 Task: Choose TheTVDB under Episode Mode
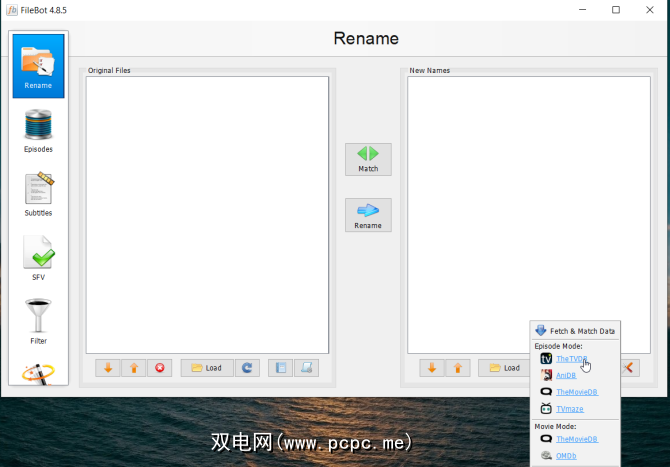click(571, 358)
